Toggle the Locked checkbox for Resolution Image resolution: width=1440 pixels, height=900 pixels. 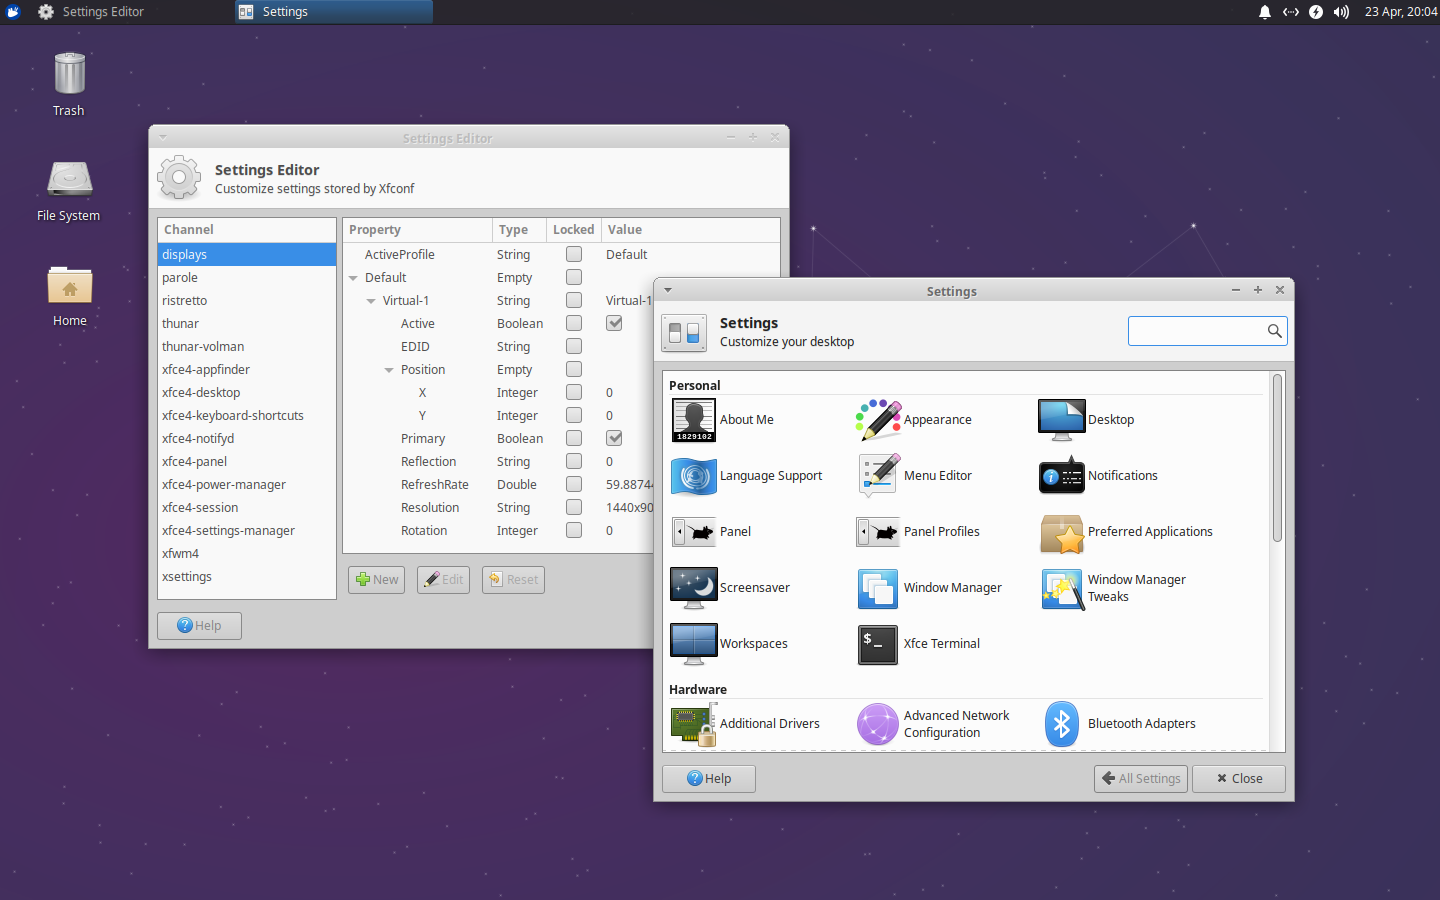pos(573,507)
